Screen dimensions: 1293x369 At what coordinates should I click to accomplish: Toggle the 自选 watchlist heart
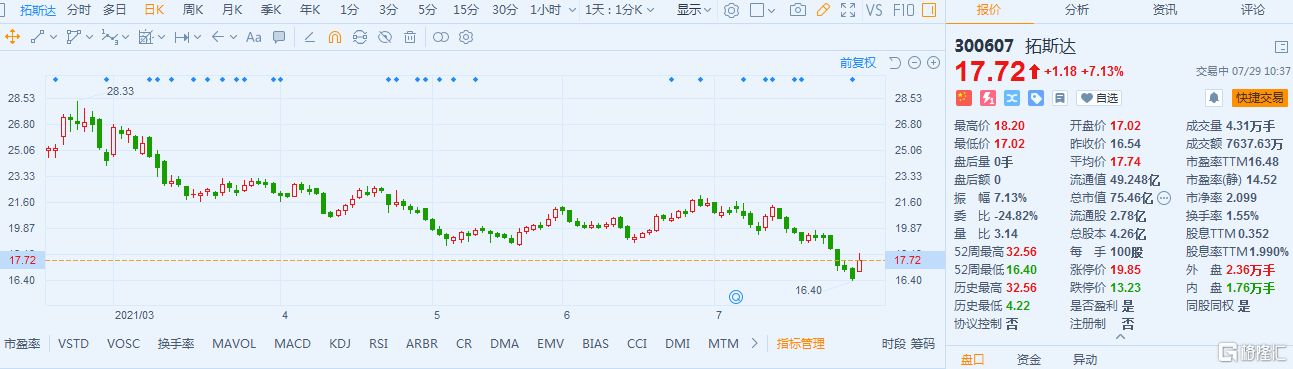coord(1098,98)
